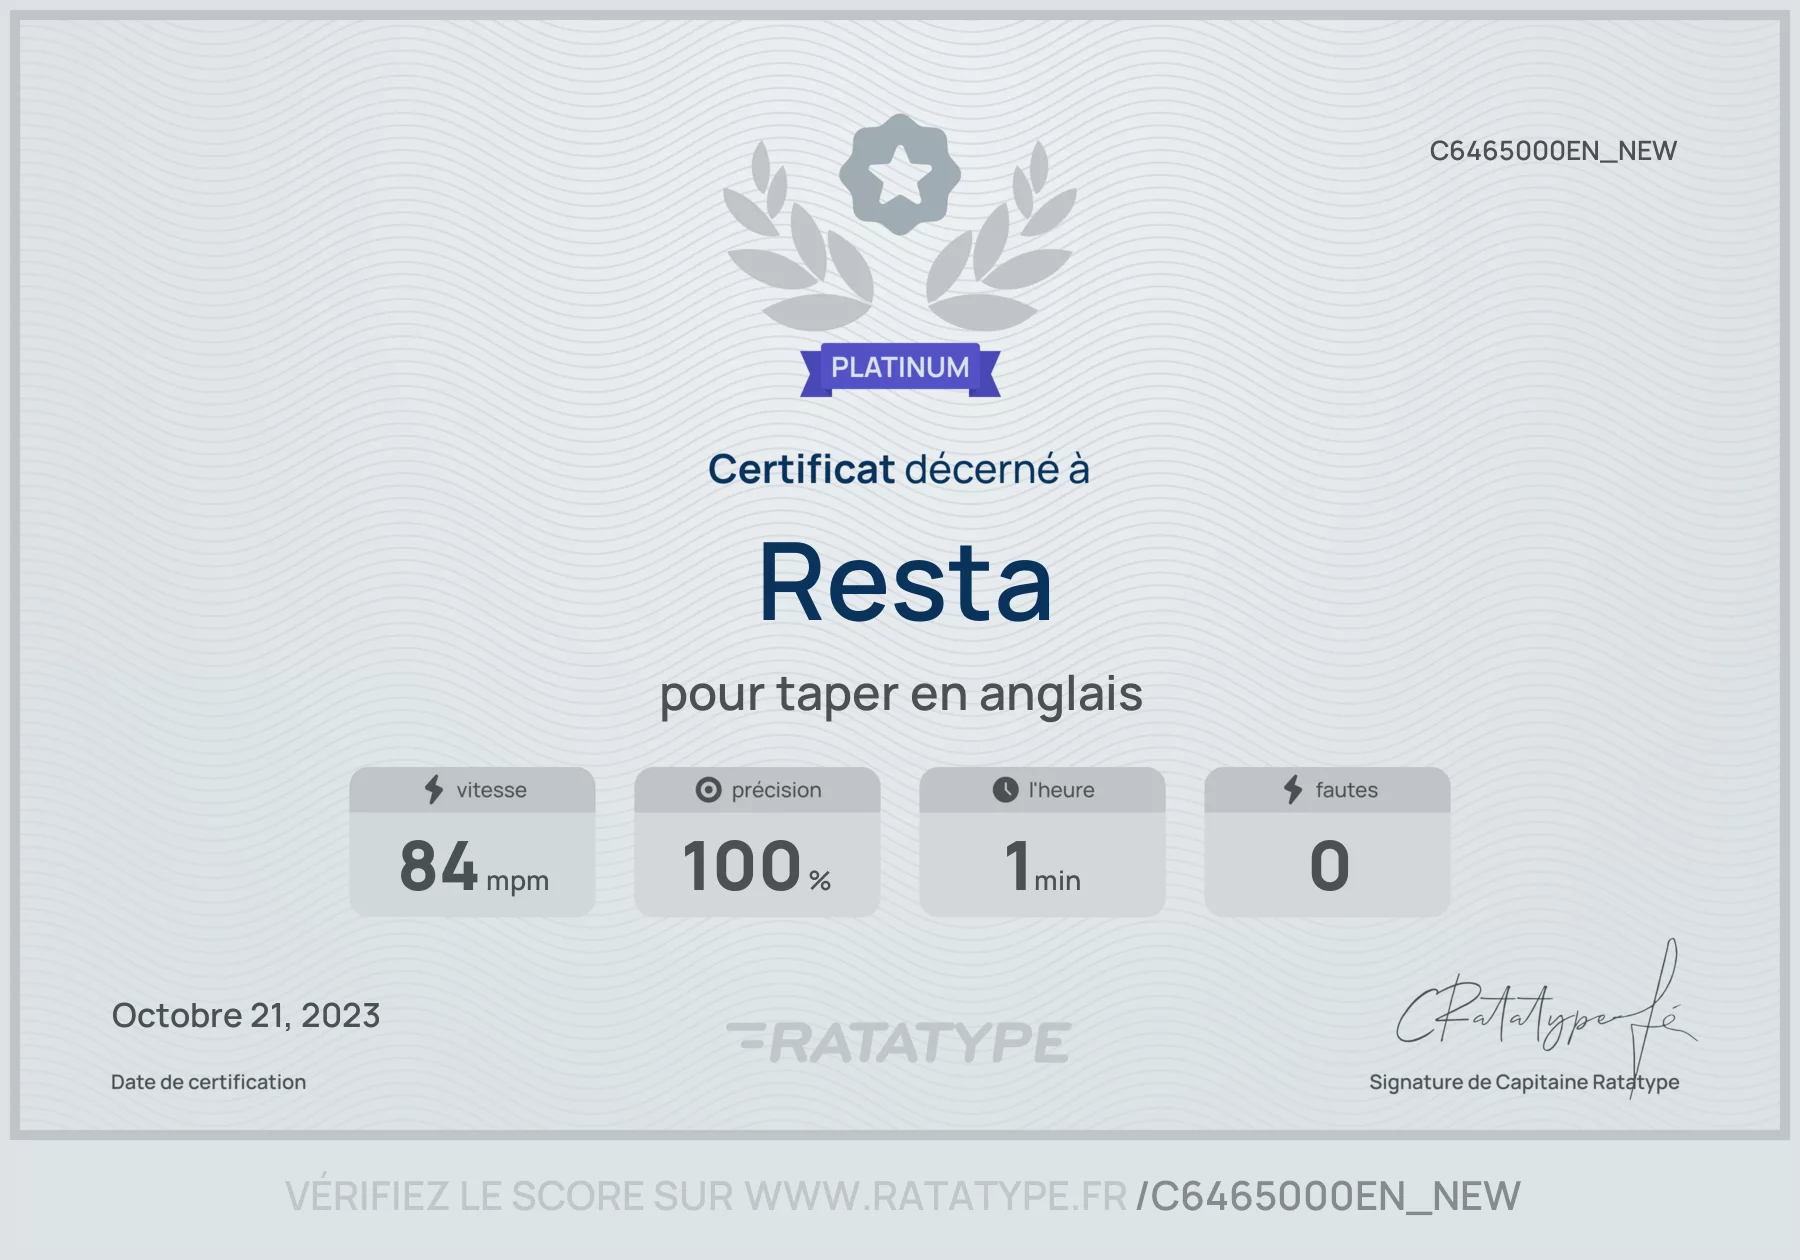Select the PLATINUM ribbon label
This screenshot has width=1800, height=1260.
coord(900,368)
